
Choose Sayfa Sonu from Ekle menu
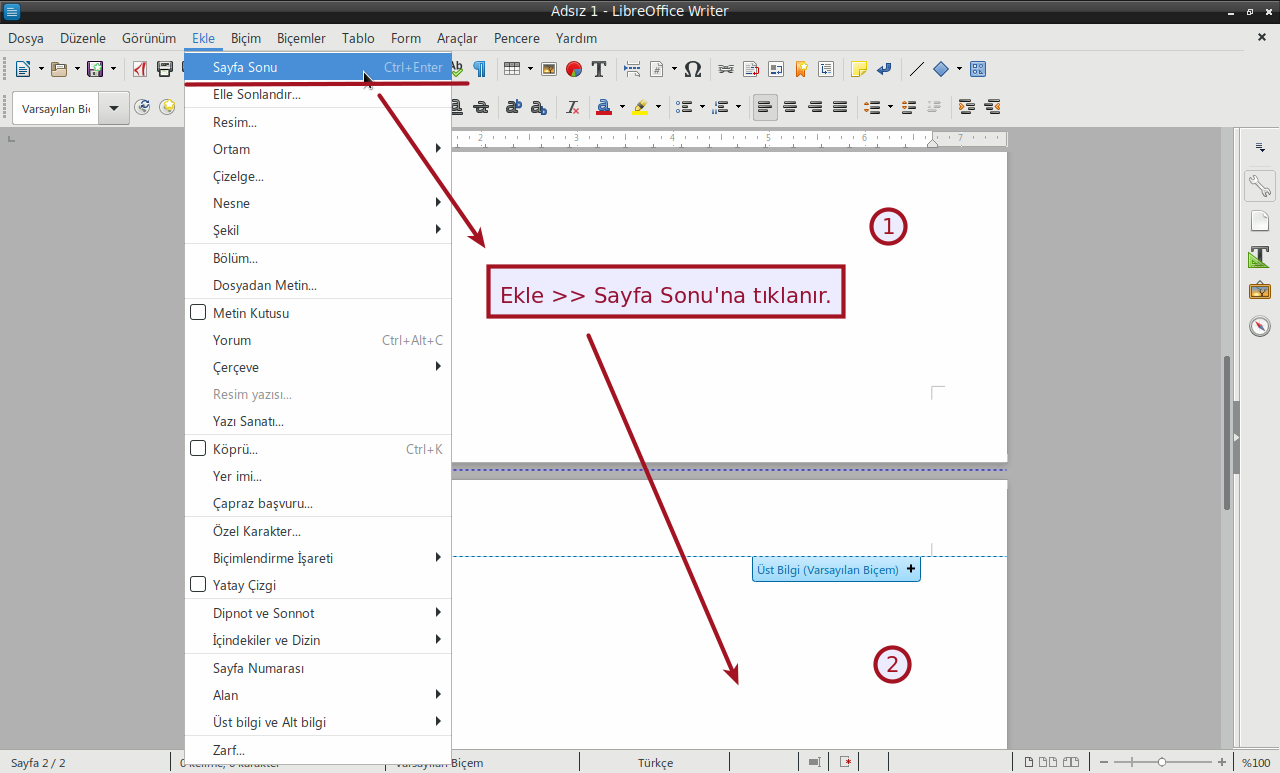318,68
